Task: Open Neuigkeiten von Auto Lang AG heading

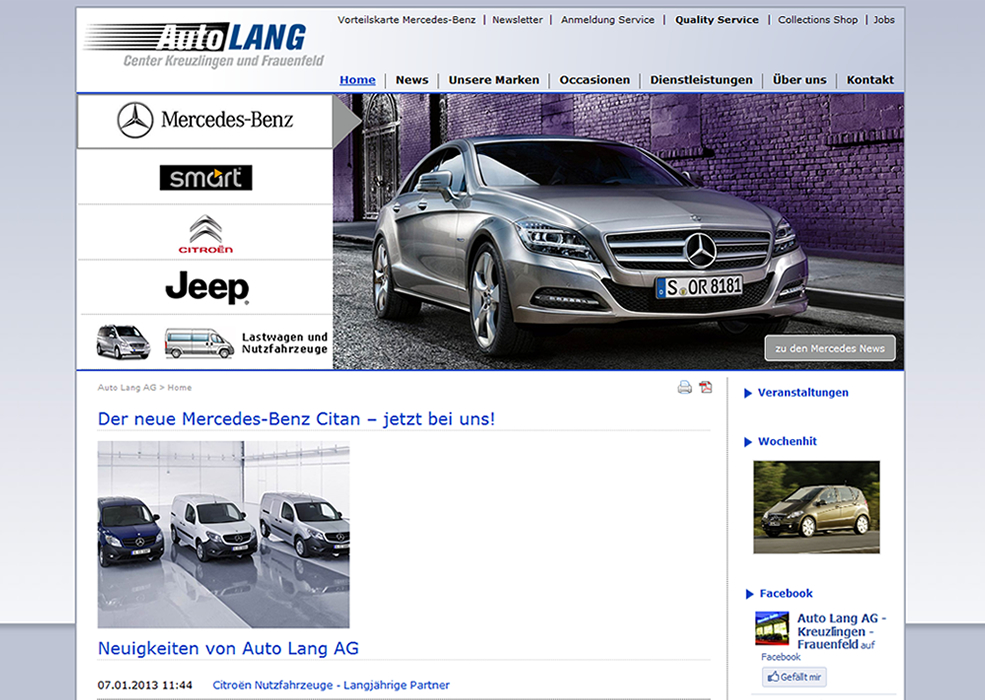Action: [228, 648]
